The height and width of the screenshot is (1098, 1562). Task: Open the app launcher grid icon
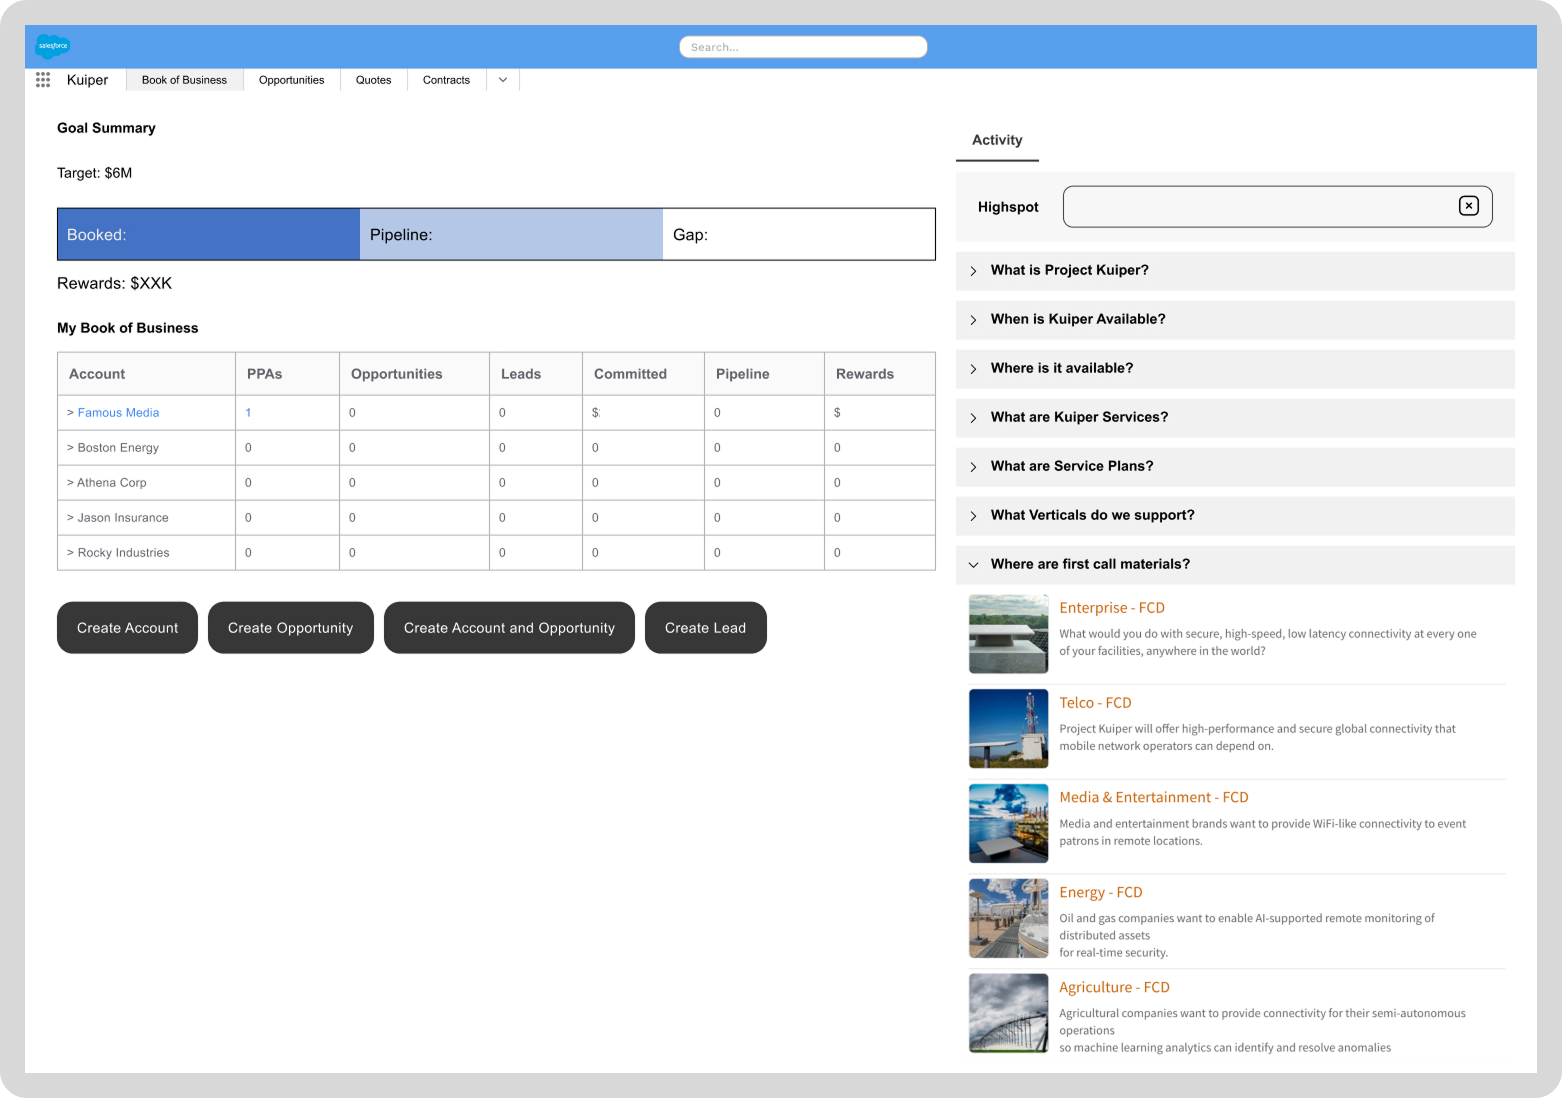click(x=43, y=80)
